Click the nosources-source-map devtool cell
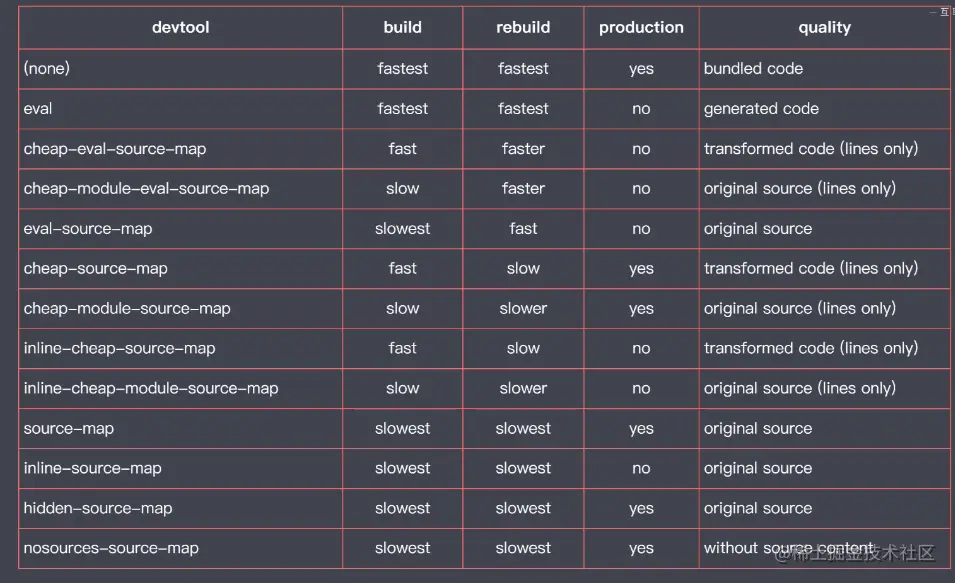Image resolution: width=955 pixels, height=583 pixels. [x=180, y=548]
